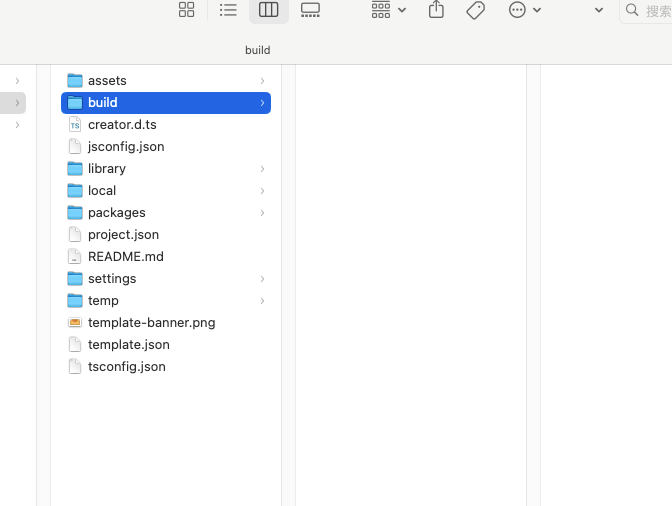The height and width of the screenshot is (506, 672).
Task: Select the tsconfig.json file
Action: click(x=126, y=367)
